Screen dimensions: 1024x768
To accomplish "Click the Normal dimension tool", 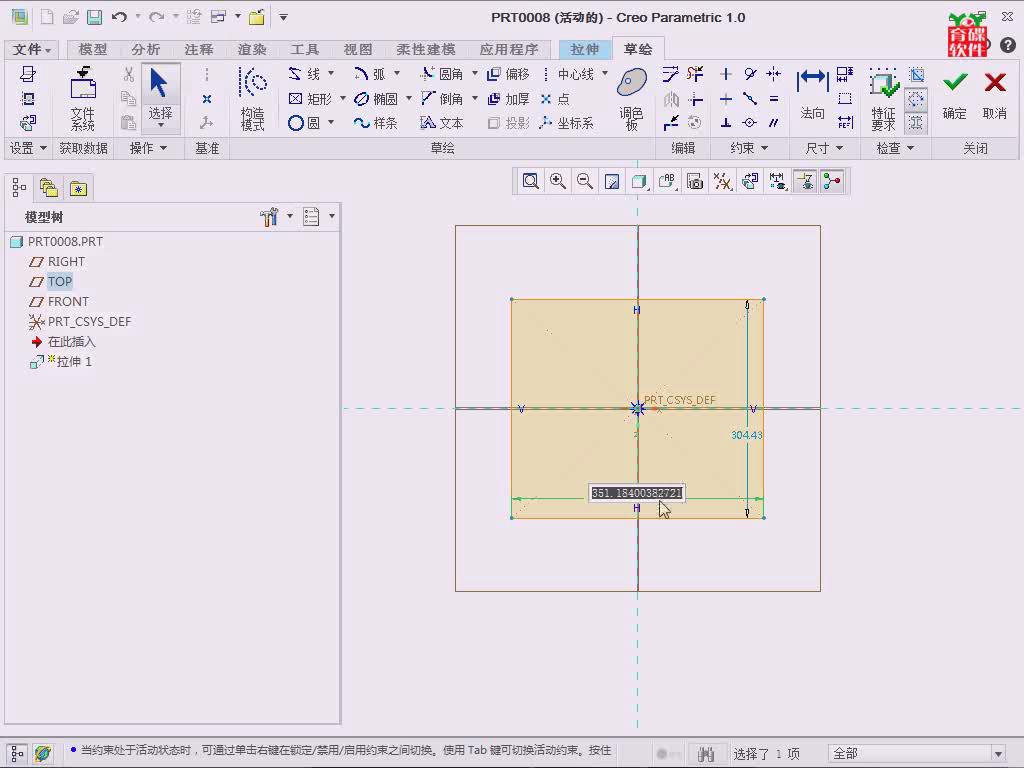I will [812, 95].
